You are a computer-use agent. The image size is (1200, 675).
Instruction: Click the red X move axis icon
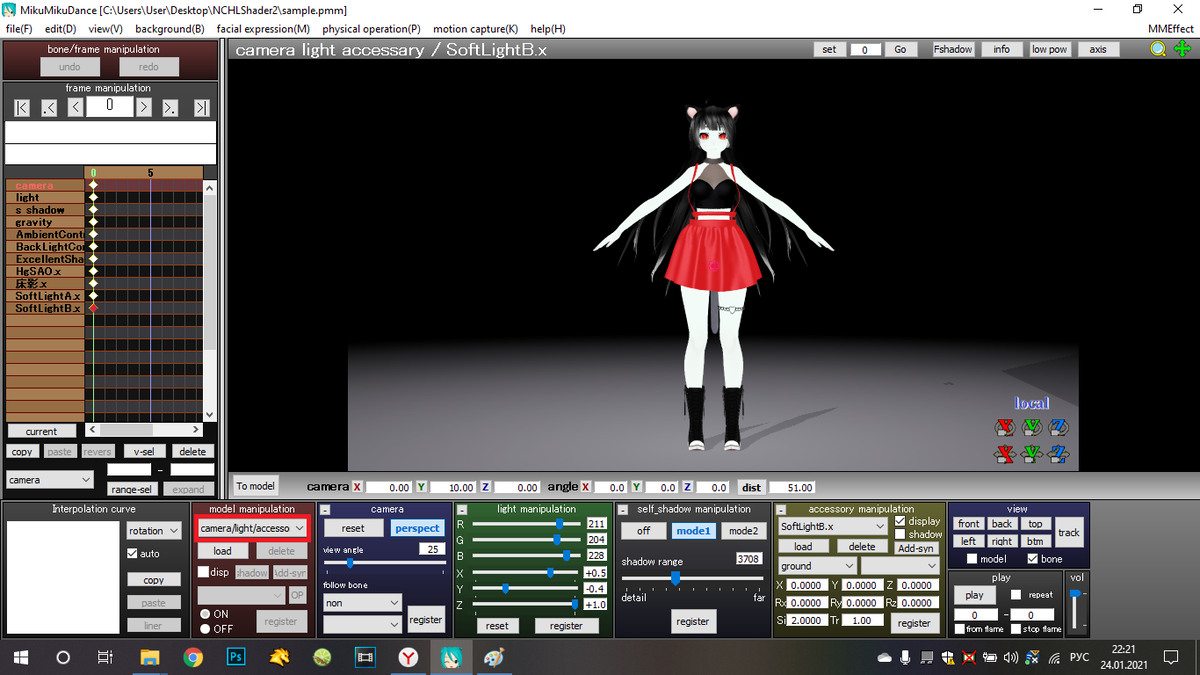[x=1005, y=455]
